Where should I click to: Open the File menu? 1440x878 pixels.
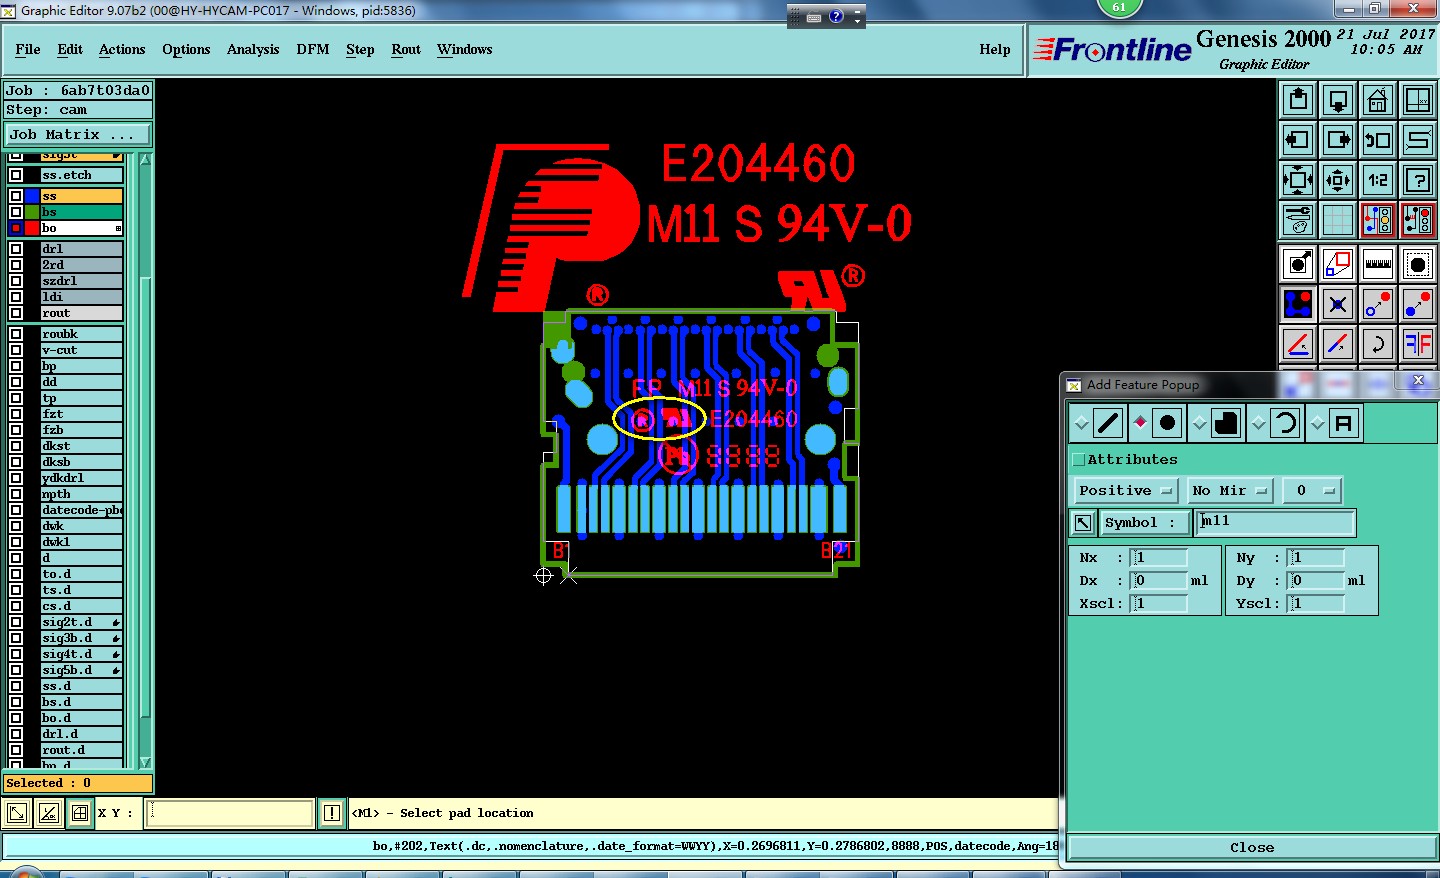[28, 49]
